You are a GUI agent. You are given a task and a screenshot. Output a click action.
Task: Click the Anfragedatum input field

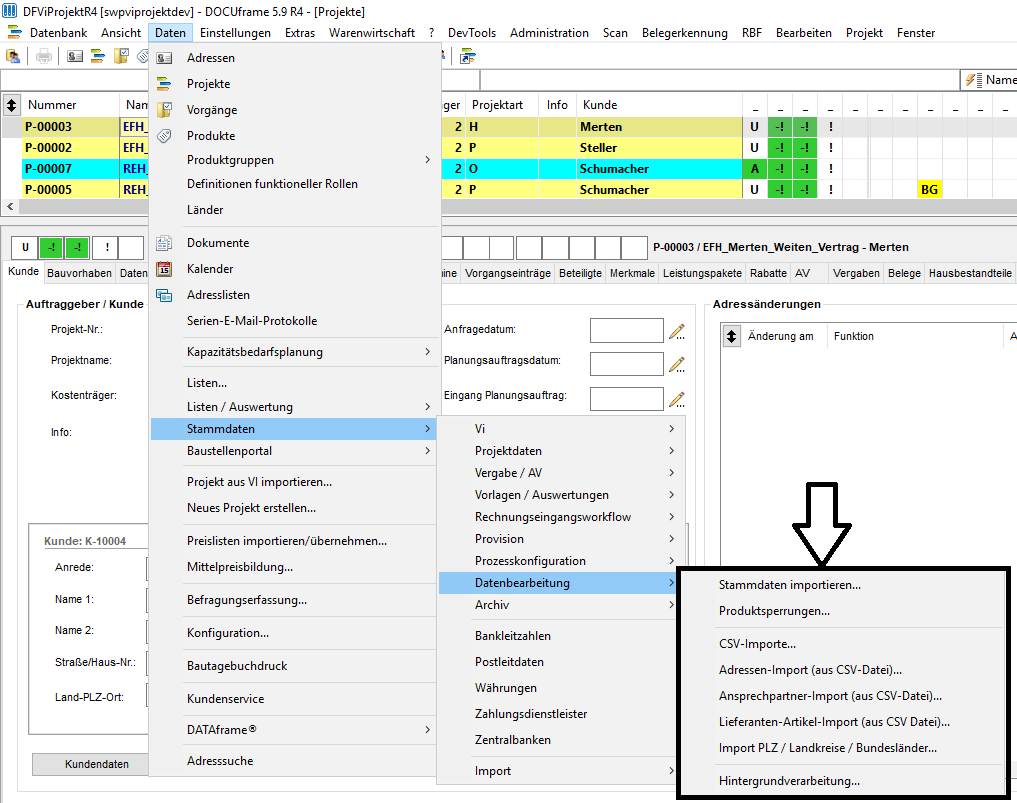(627, 330)
